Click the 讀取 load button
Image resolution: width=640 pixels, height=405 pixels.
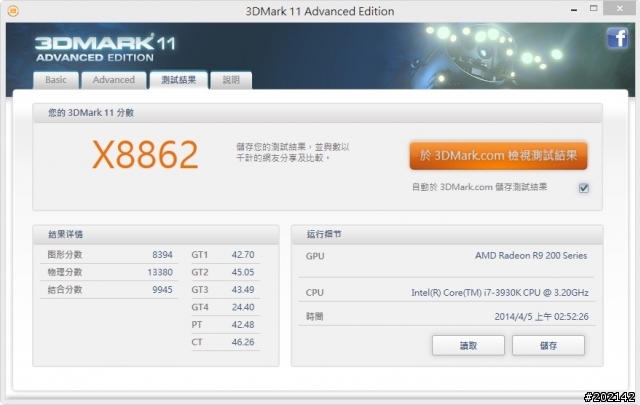[x=468, y=346]
